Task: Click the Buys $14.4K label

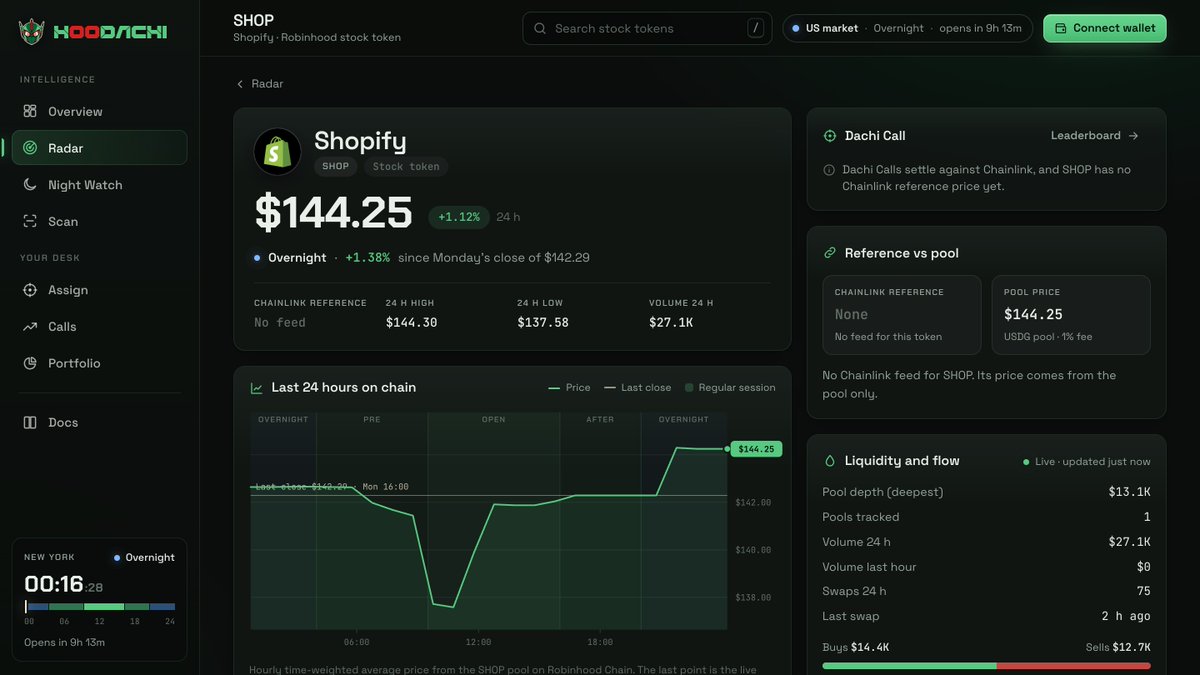Action: [855, 647]
